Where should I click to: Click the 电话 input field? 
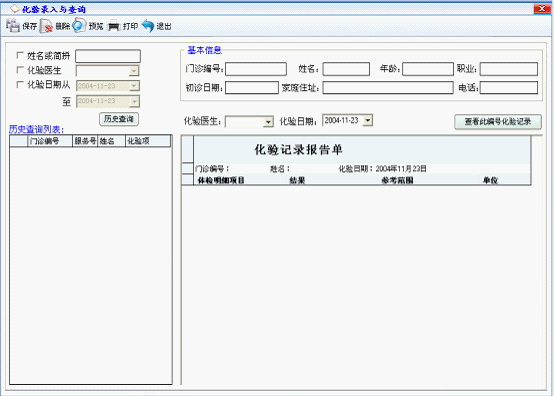tap(508, 88)
